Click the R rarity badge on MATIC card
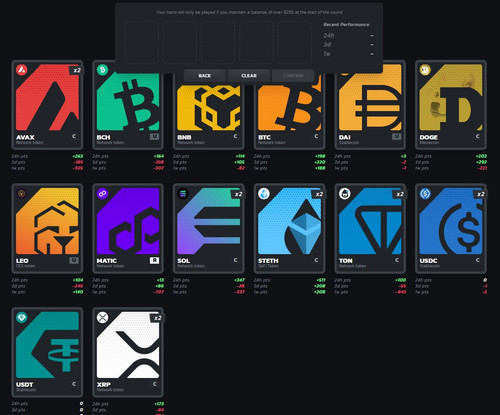Screen dimensions: 500x415 (x=154, y=260)
